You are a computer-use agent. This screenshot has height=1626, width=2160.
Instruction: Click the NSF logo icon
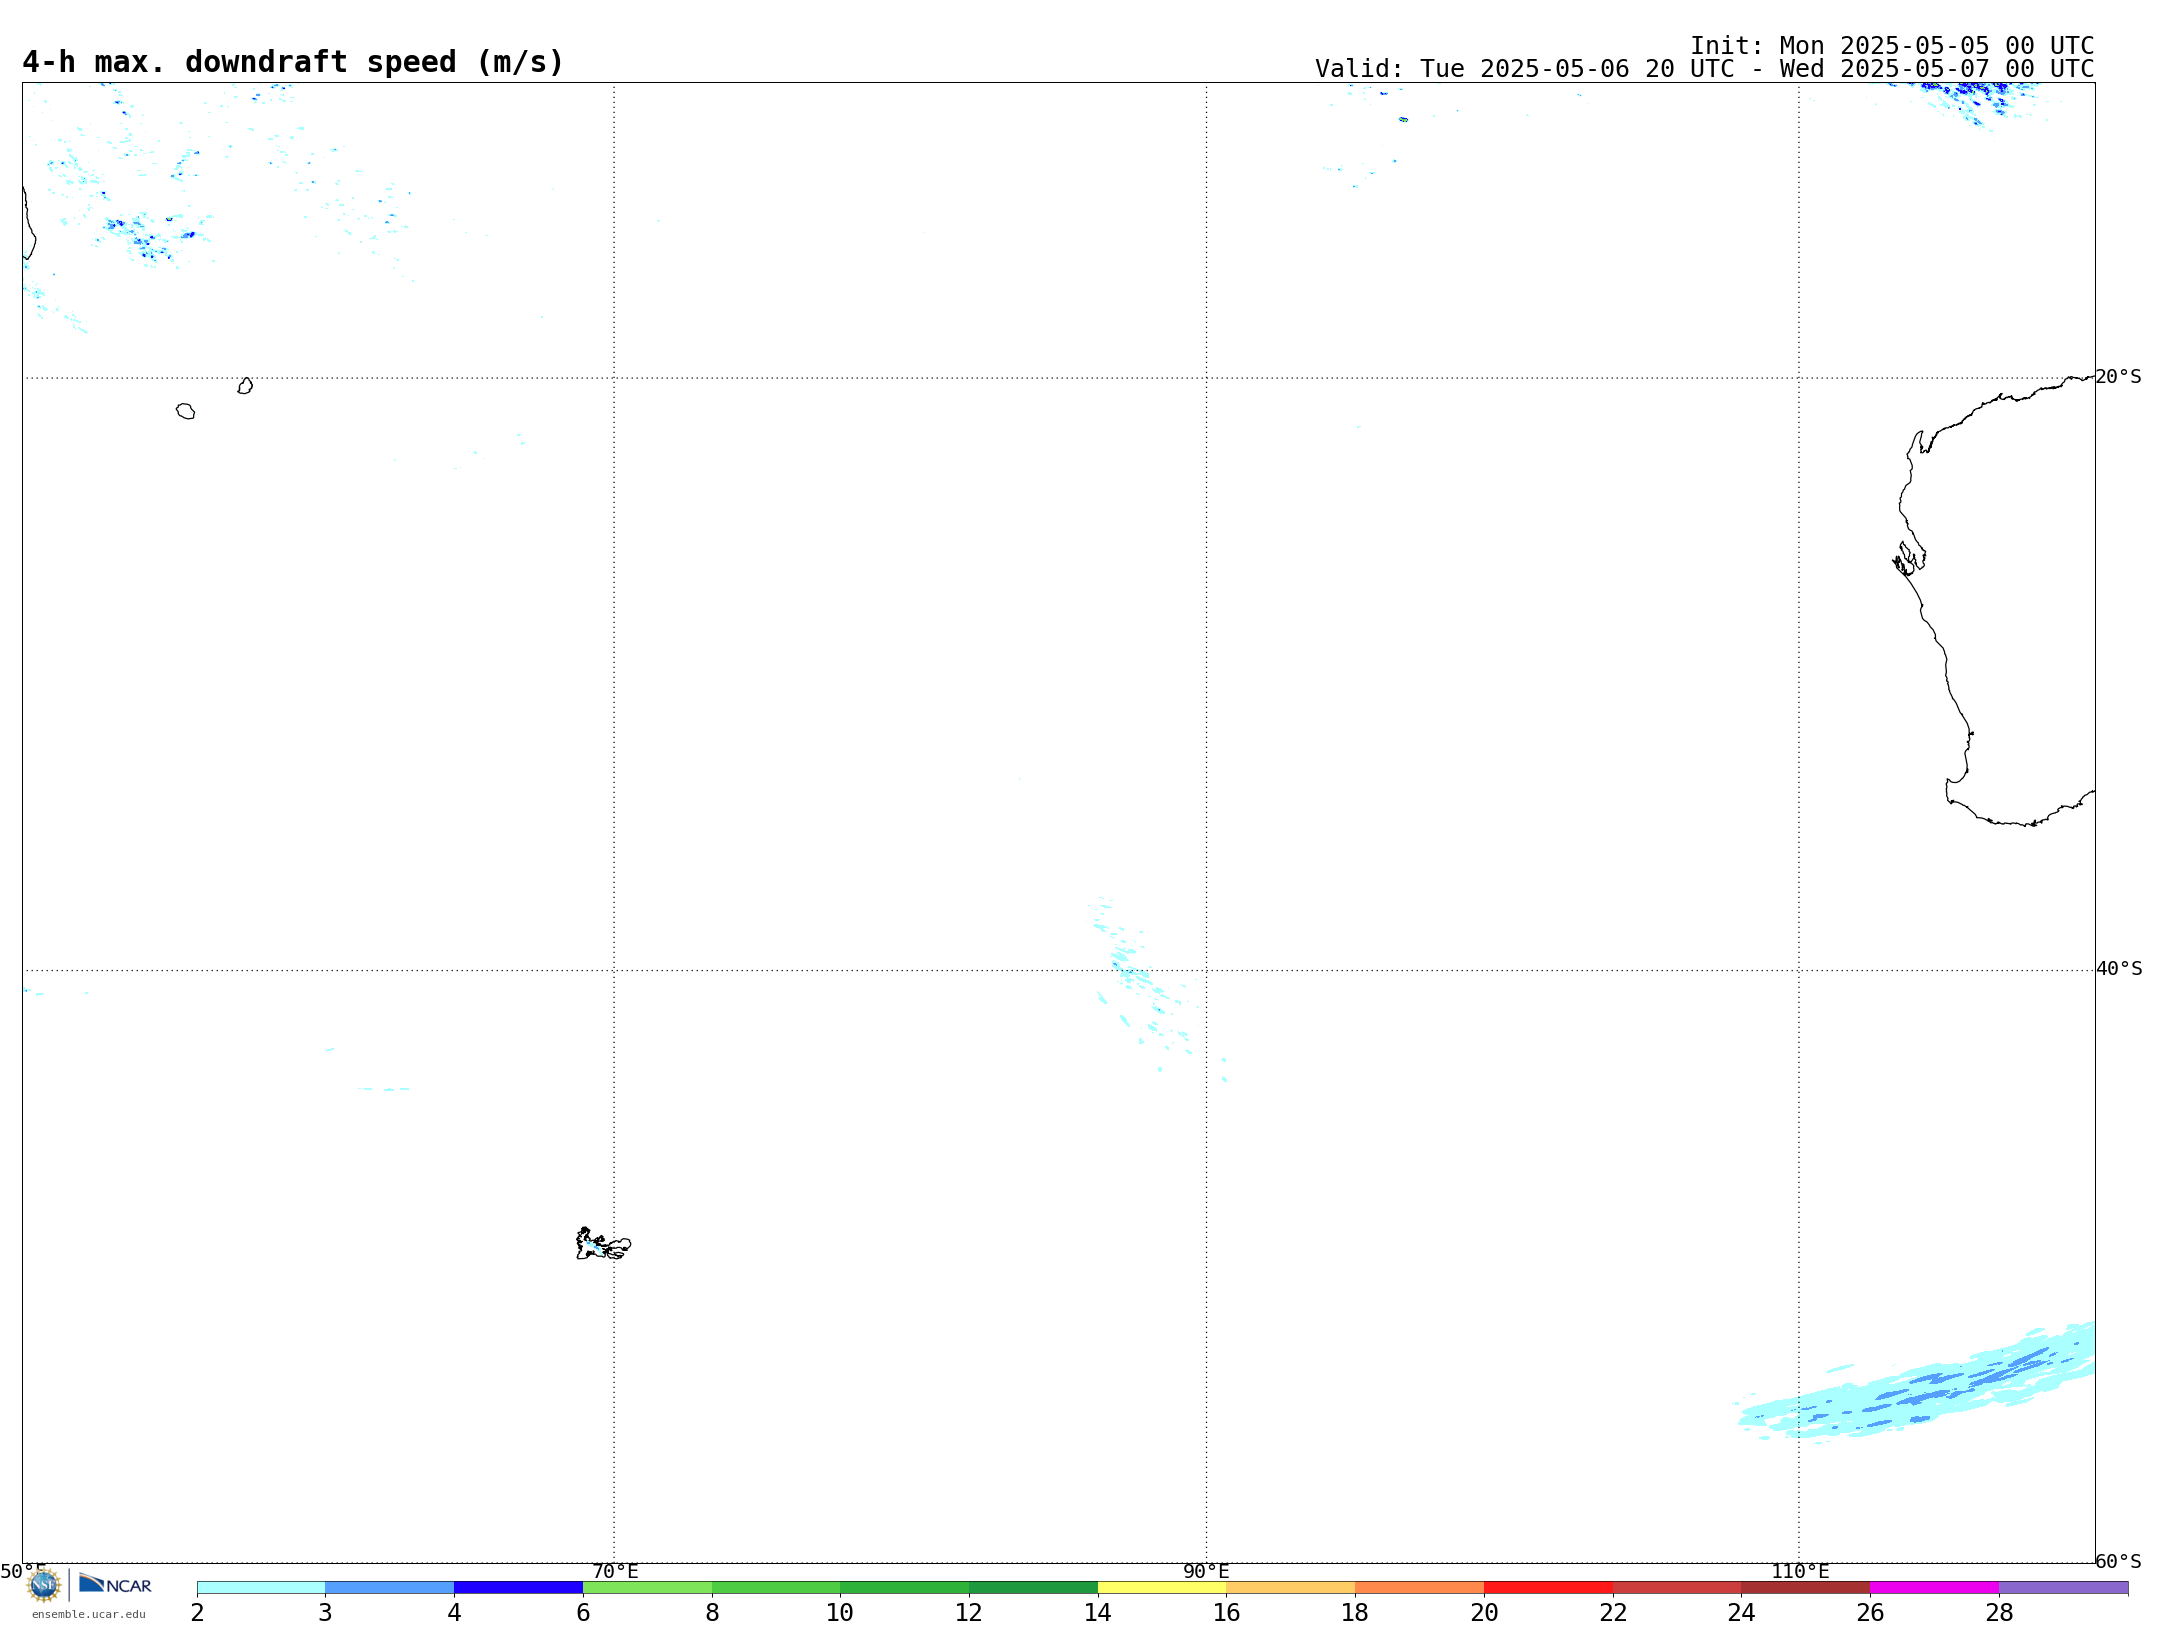coord(43,1585)
